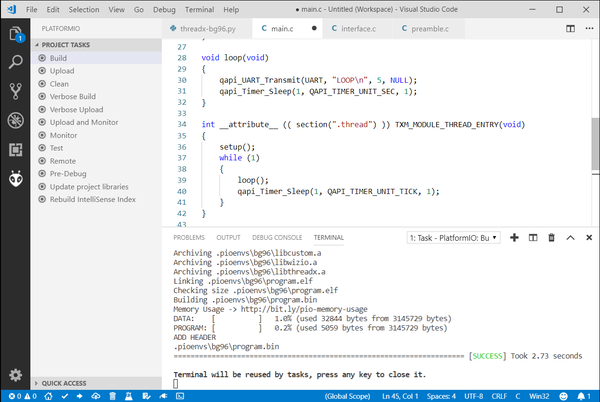This screenshot has height=402, width=600.
Task: Open the View menu
Action: coord(116,10)
